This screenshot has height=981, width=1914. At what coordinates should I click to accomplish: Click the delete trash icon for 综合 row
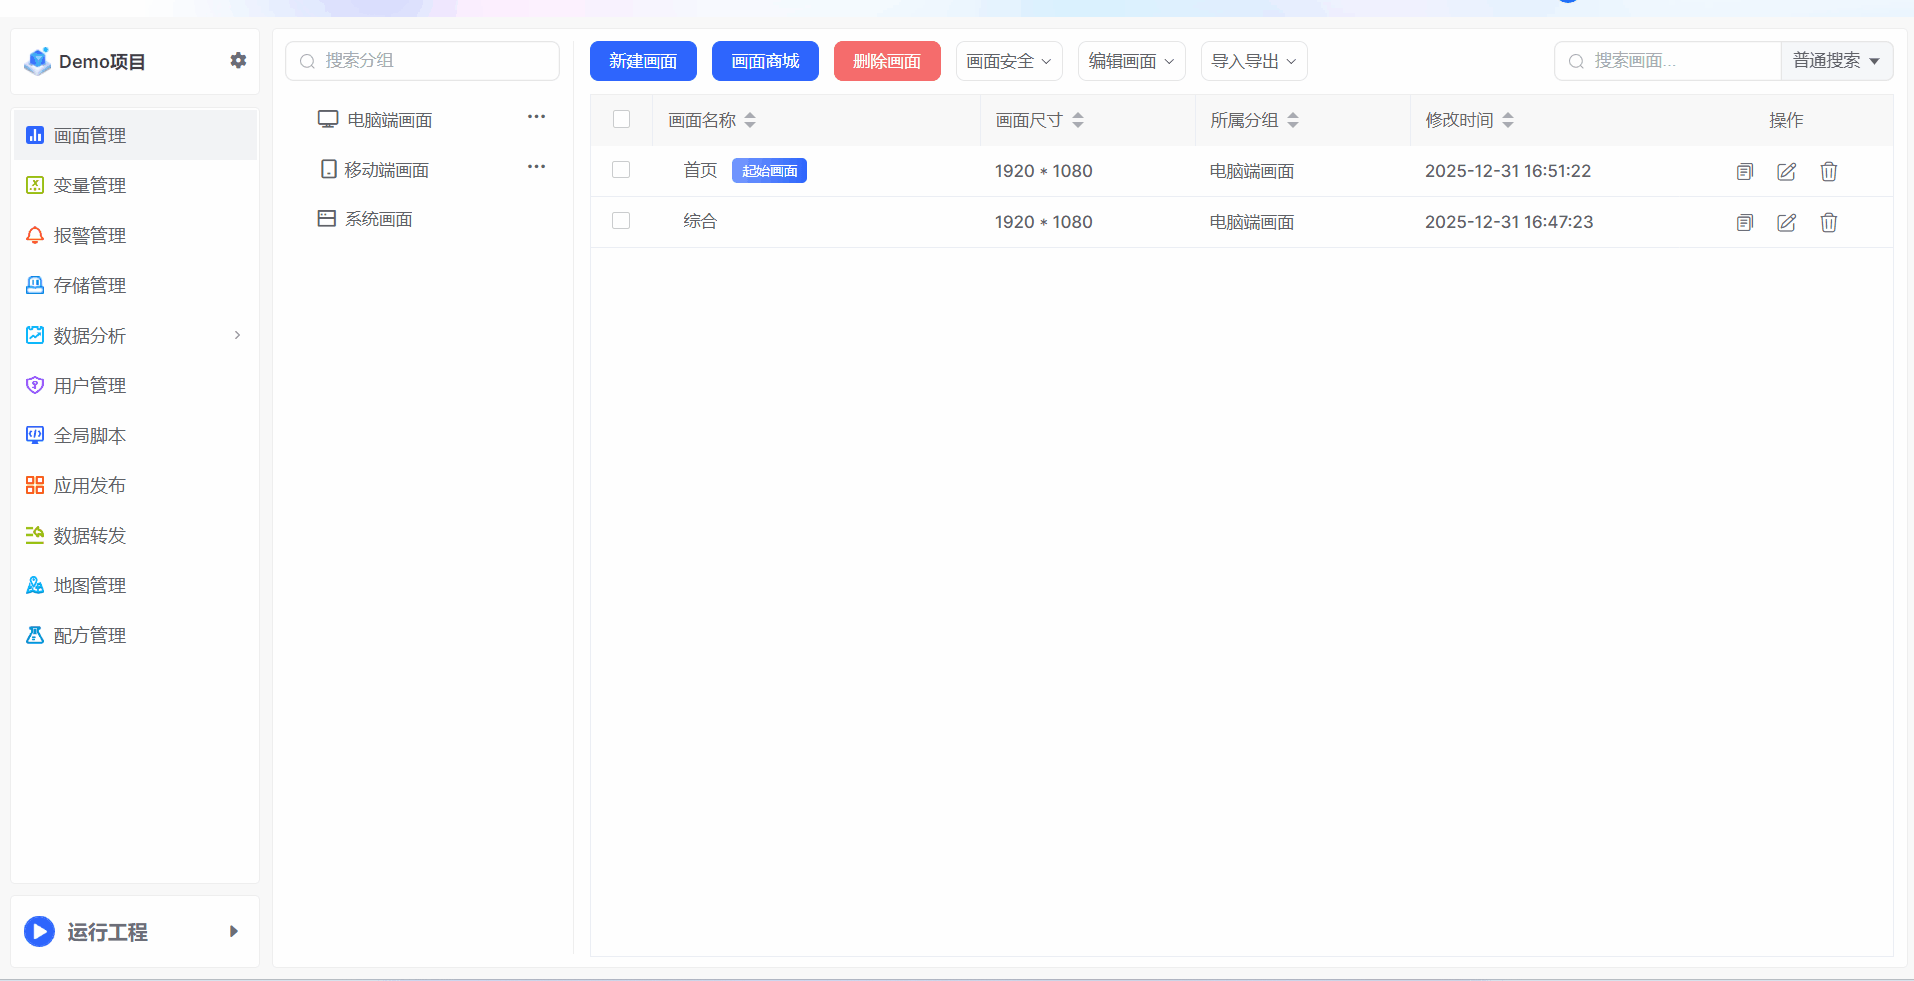[1828, 222]
